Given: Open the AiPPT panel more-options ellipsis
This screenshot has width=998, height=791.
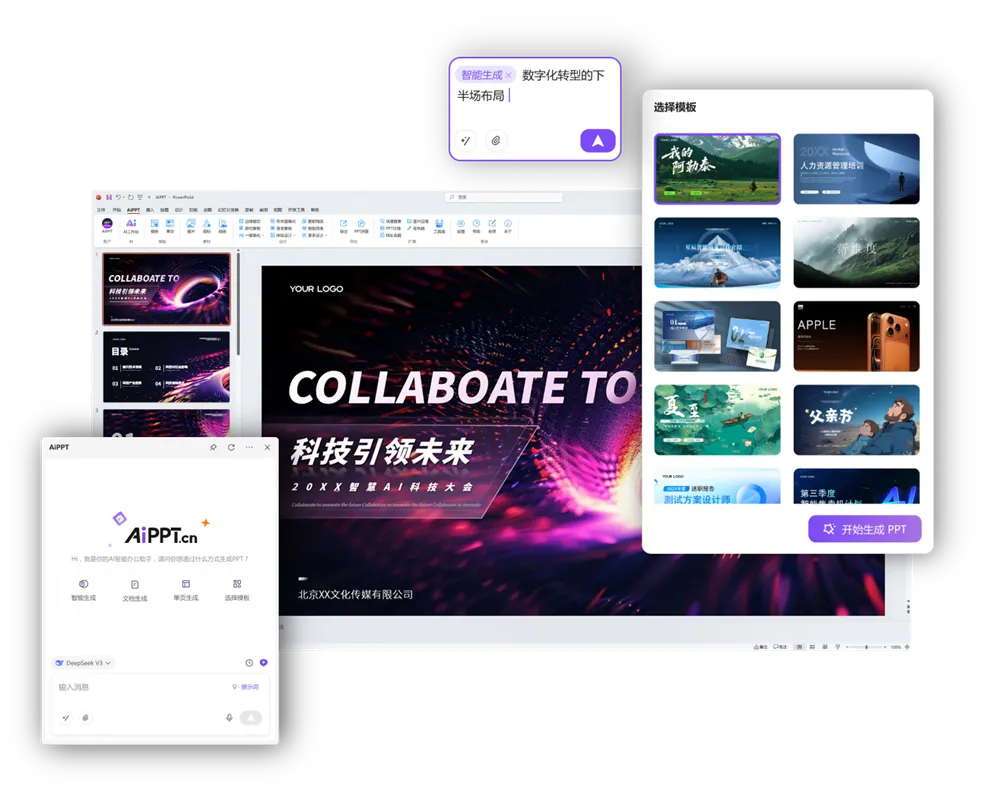Looking at the screenshot, I should tap(250, 447).
